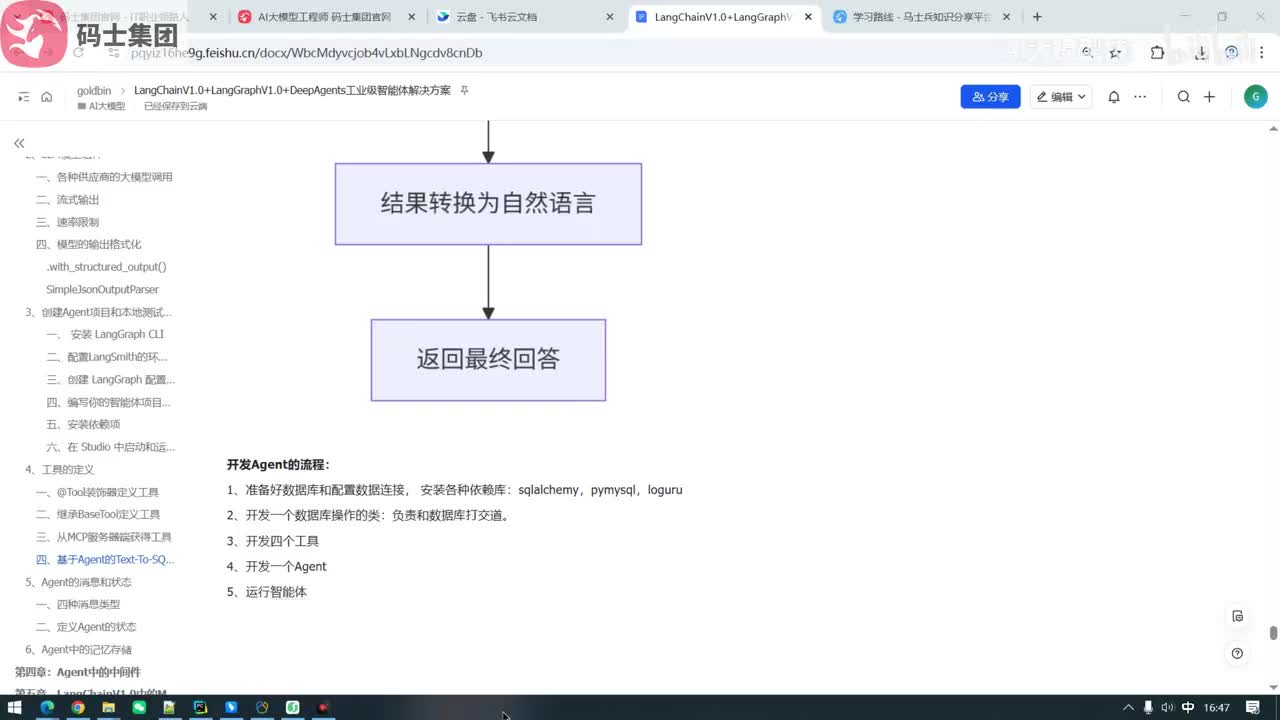Open goldbin breadcrumb link
Screen dimensions: 1280x720
click(94, 90)
